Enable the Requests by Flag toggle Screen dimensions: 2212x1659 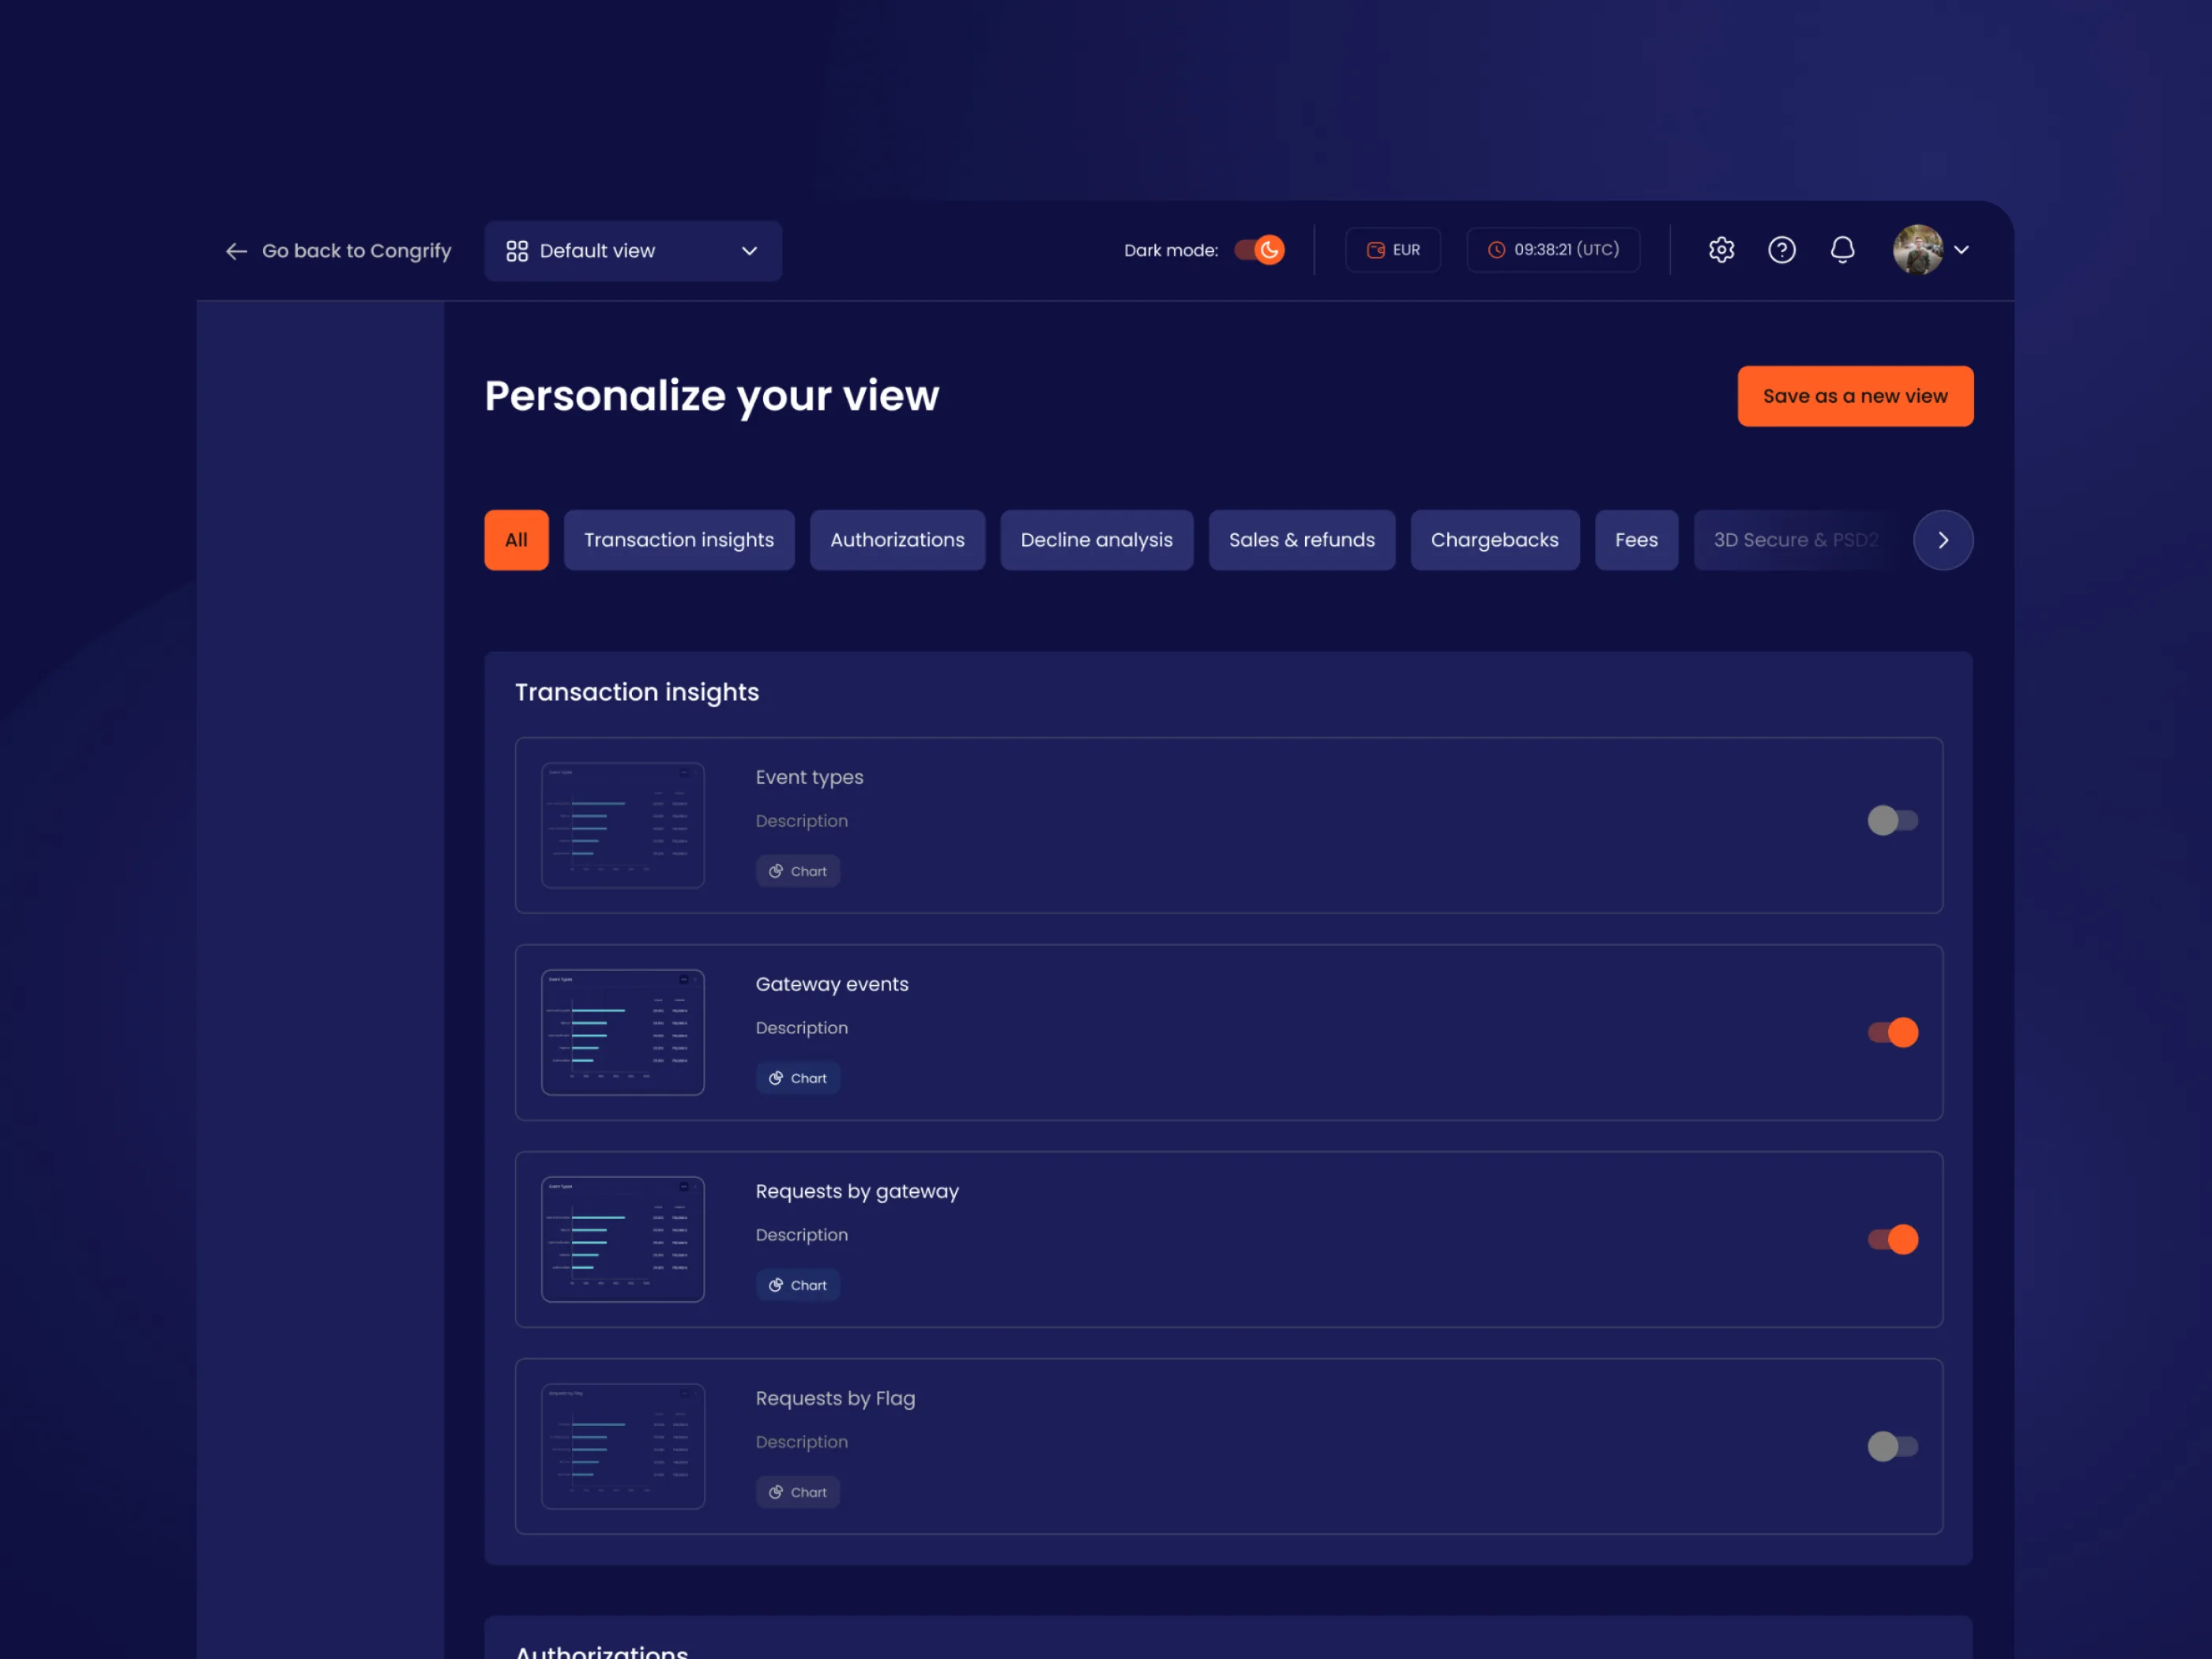[x=1892, y=1447]
